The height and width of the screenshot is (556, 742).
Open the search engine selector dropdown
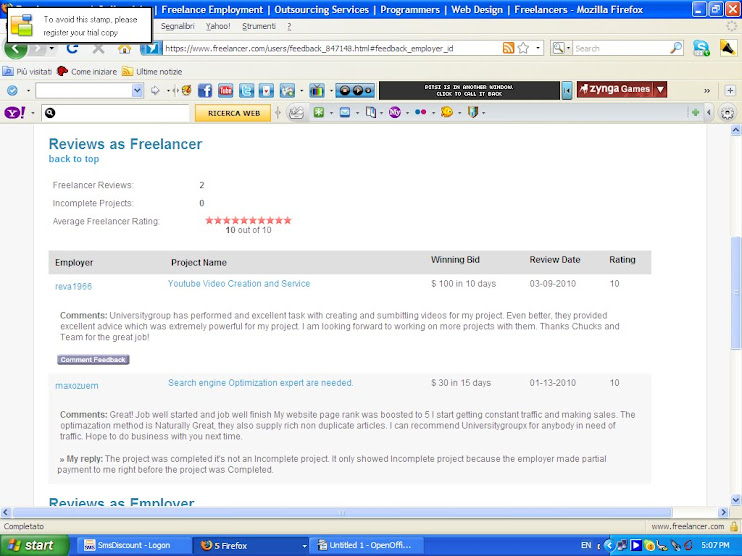click(x=561, y=48)
